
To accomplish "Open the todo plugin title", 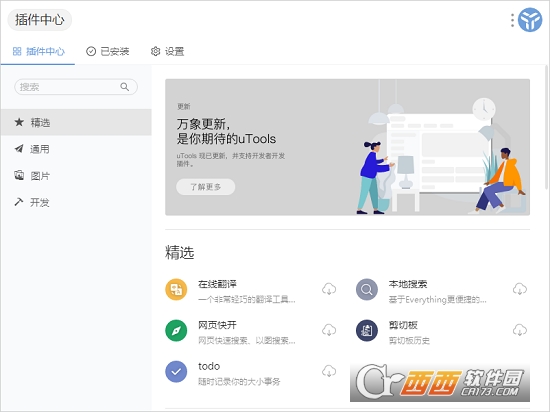I will [x=209, y=366].
